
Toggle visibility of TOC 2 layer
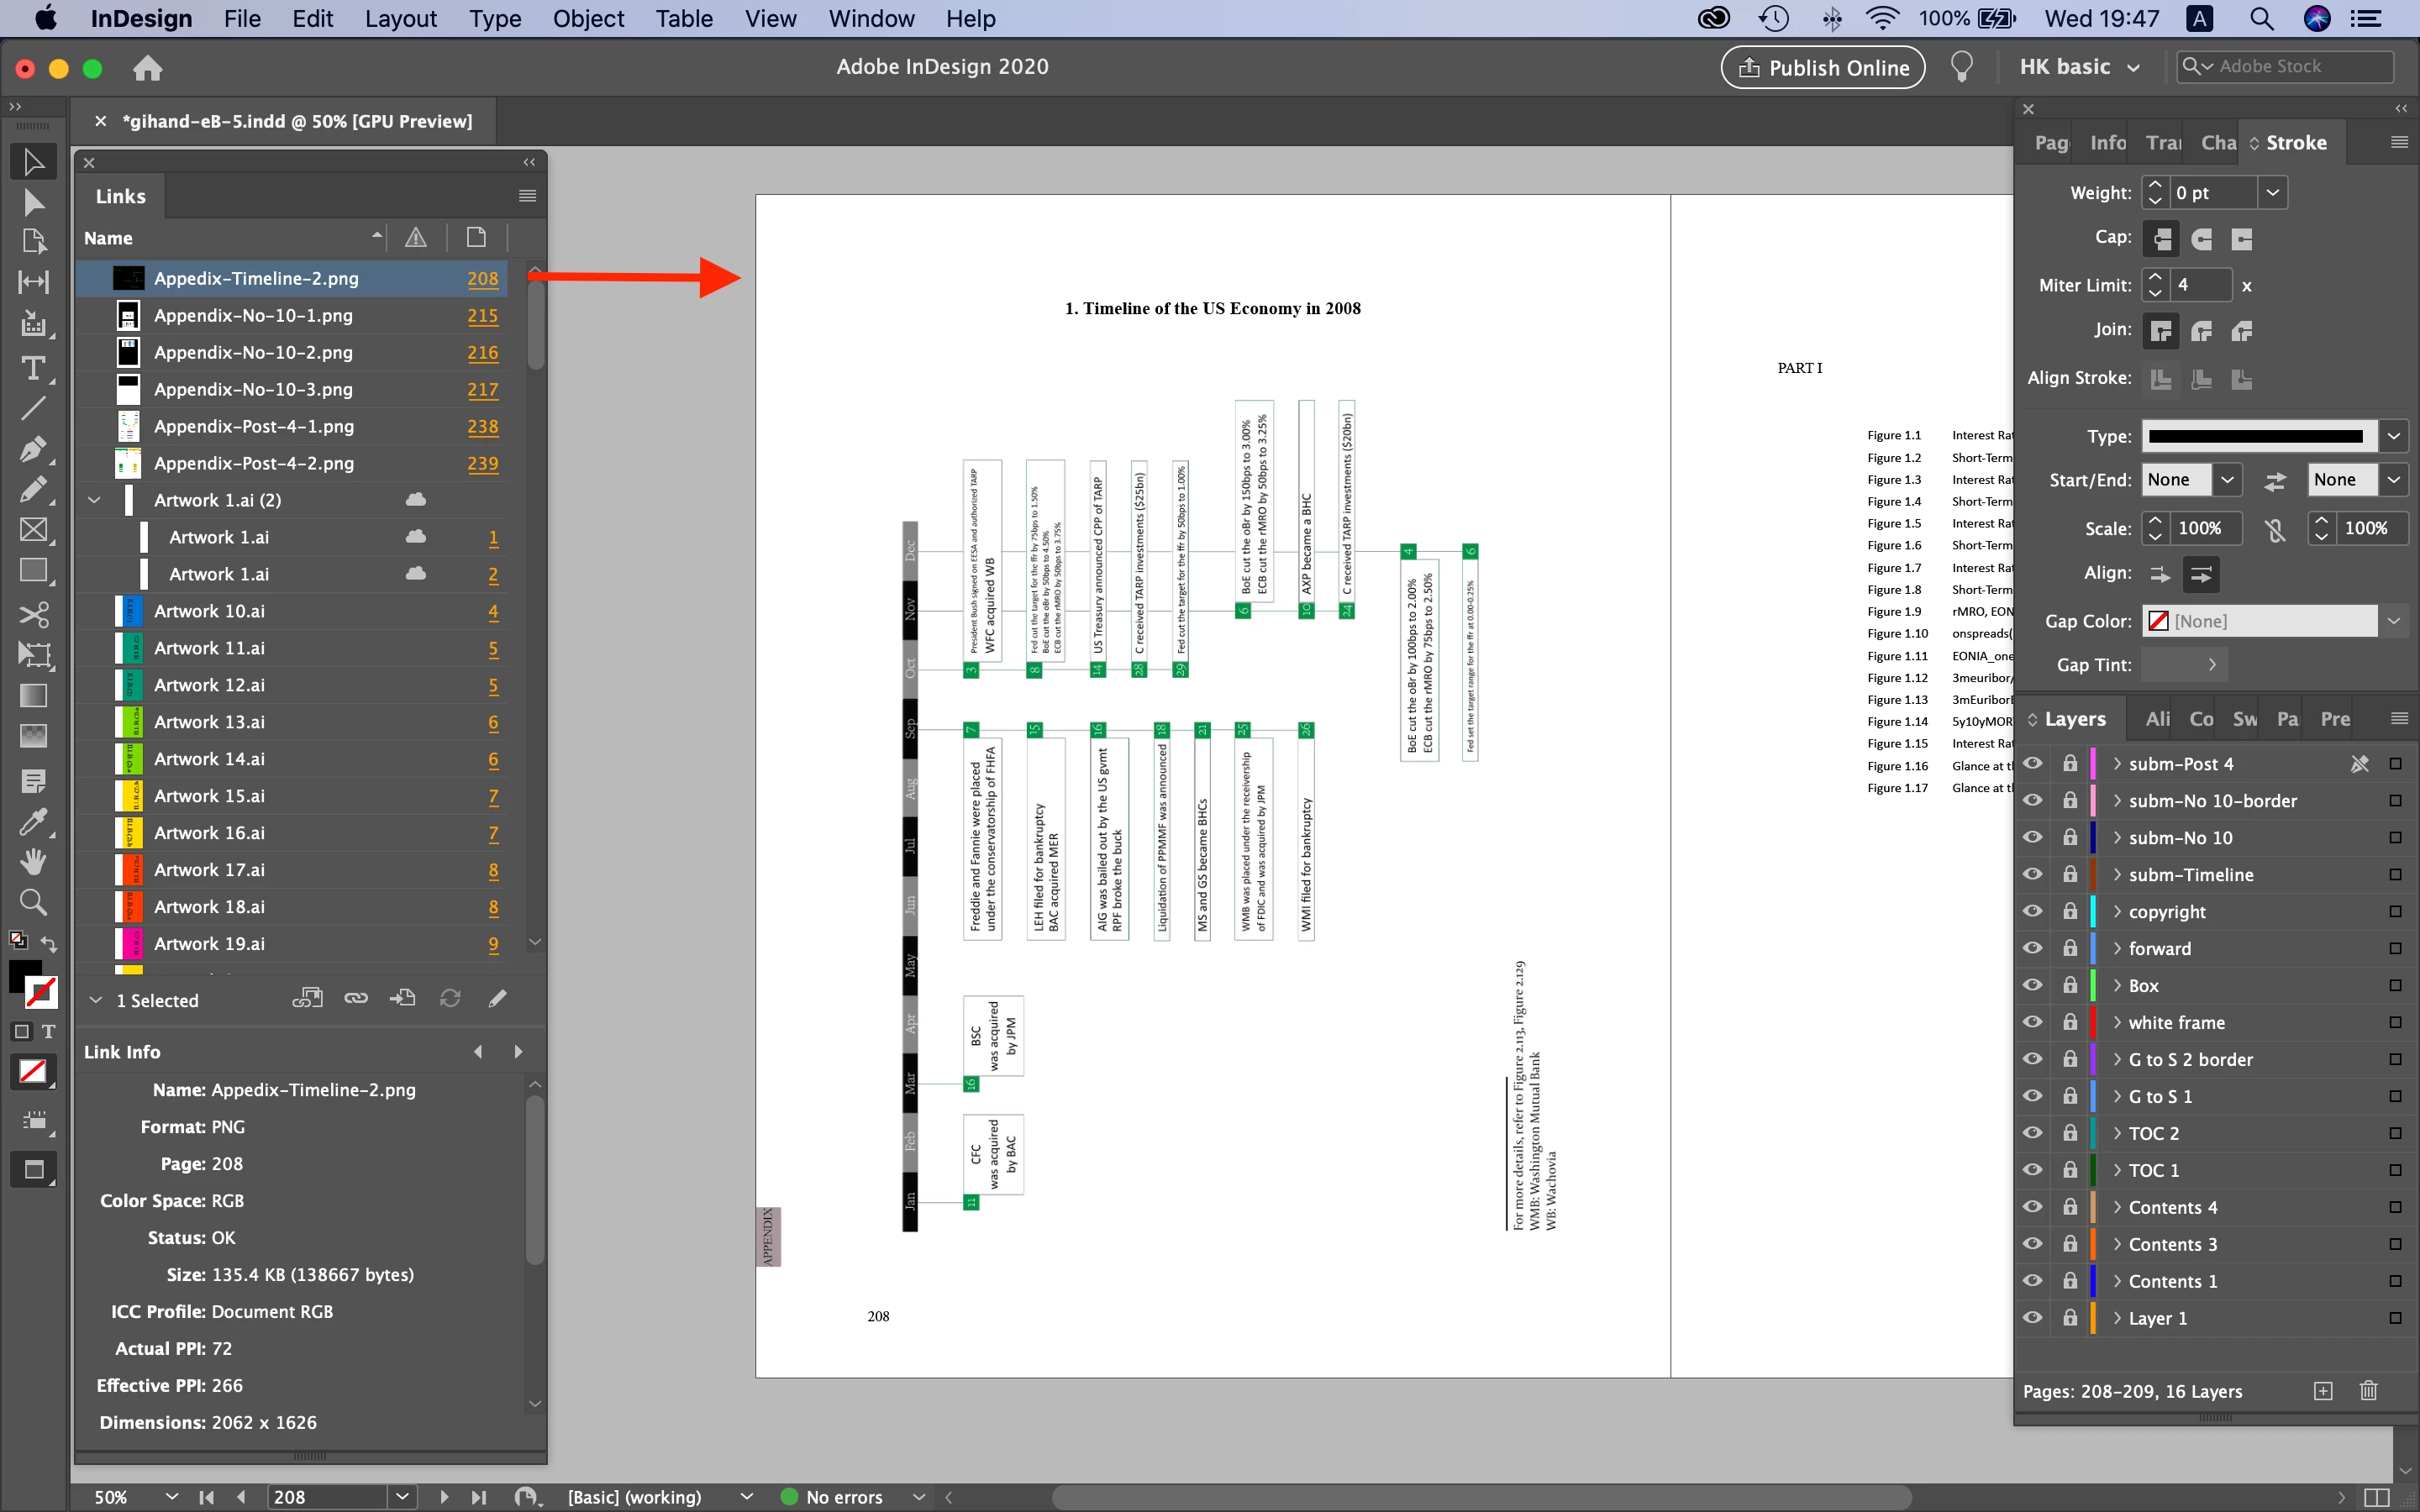[x=2032, y=1133]
